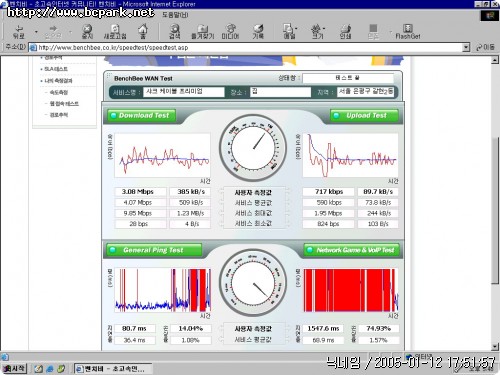Open the Back button history dropdown arrow
The height and width of the screenshot is (375, 500).
coord(36,32)
